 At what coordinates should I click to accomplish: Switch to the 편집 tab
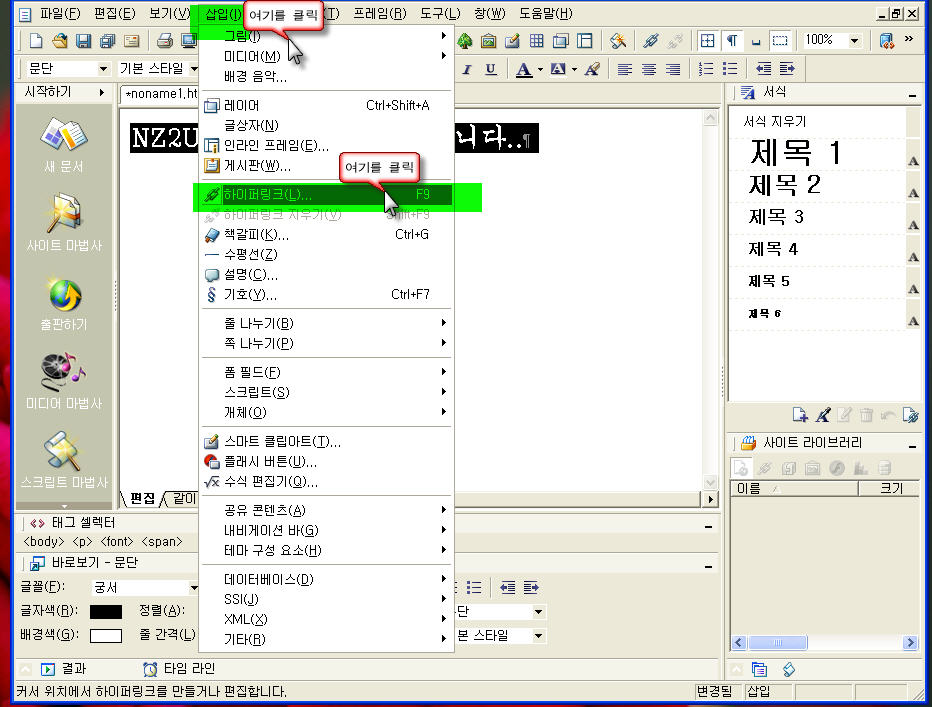(143, 498)
